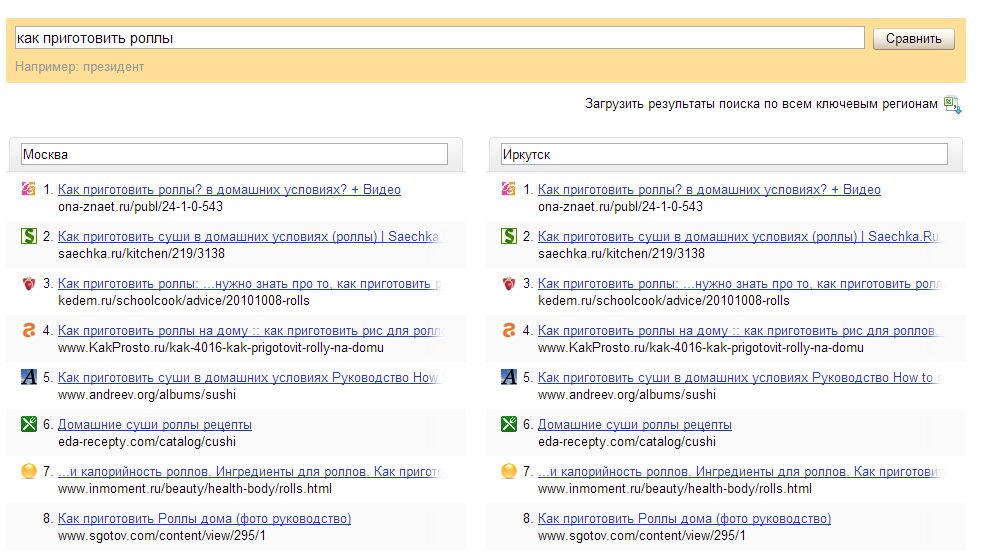This screenshot has width=982, height=556.
Task: Open Москва result 1 'Как приготовить роллы? в домашних условиях?'
Action: [229, 189]
